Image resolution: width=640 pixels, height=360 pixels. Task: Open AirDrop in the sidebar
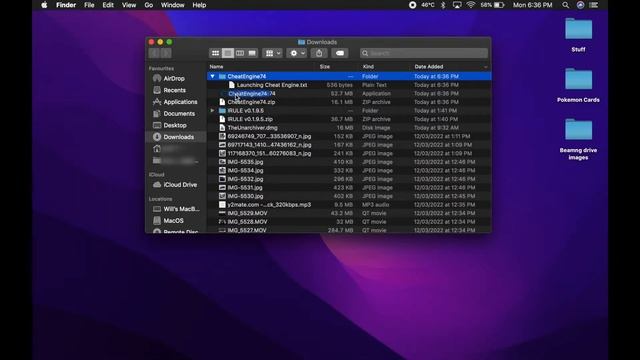[174, 78]
